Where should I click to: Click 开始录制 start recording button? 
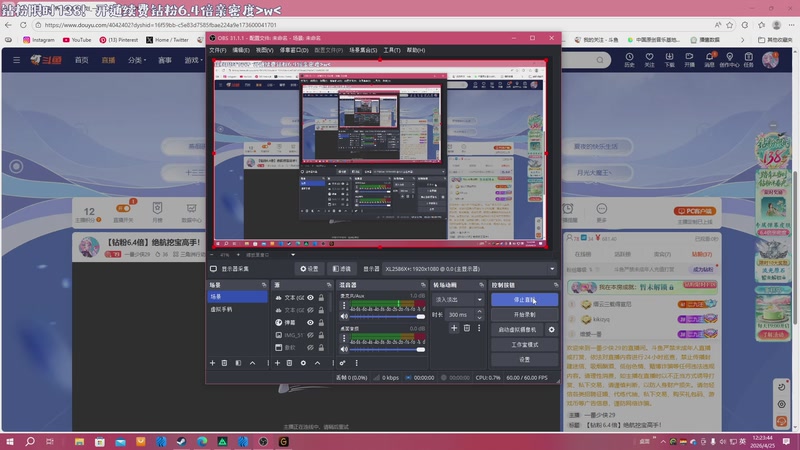pyautogui.click(x=524, y=314)
